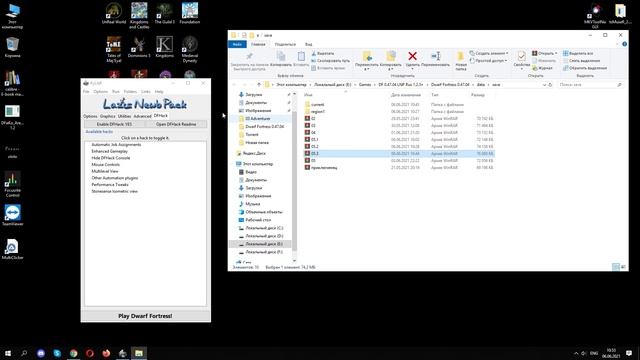Image resolution: width=640 pixels, height=360 pixels.
Task: Click the Paste (Вставить) ribbon icon
Action: 301,58
